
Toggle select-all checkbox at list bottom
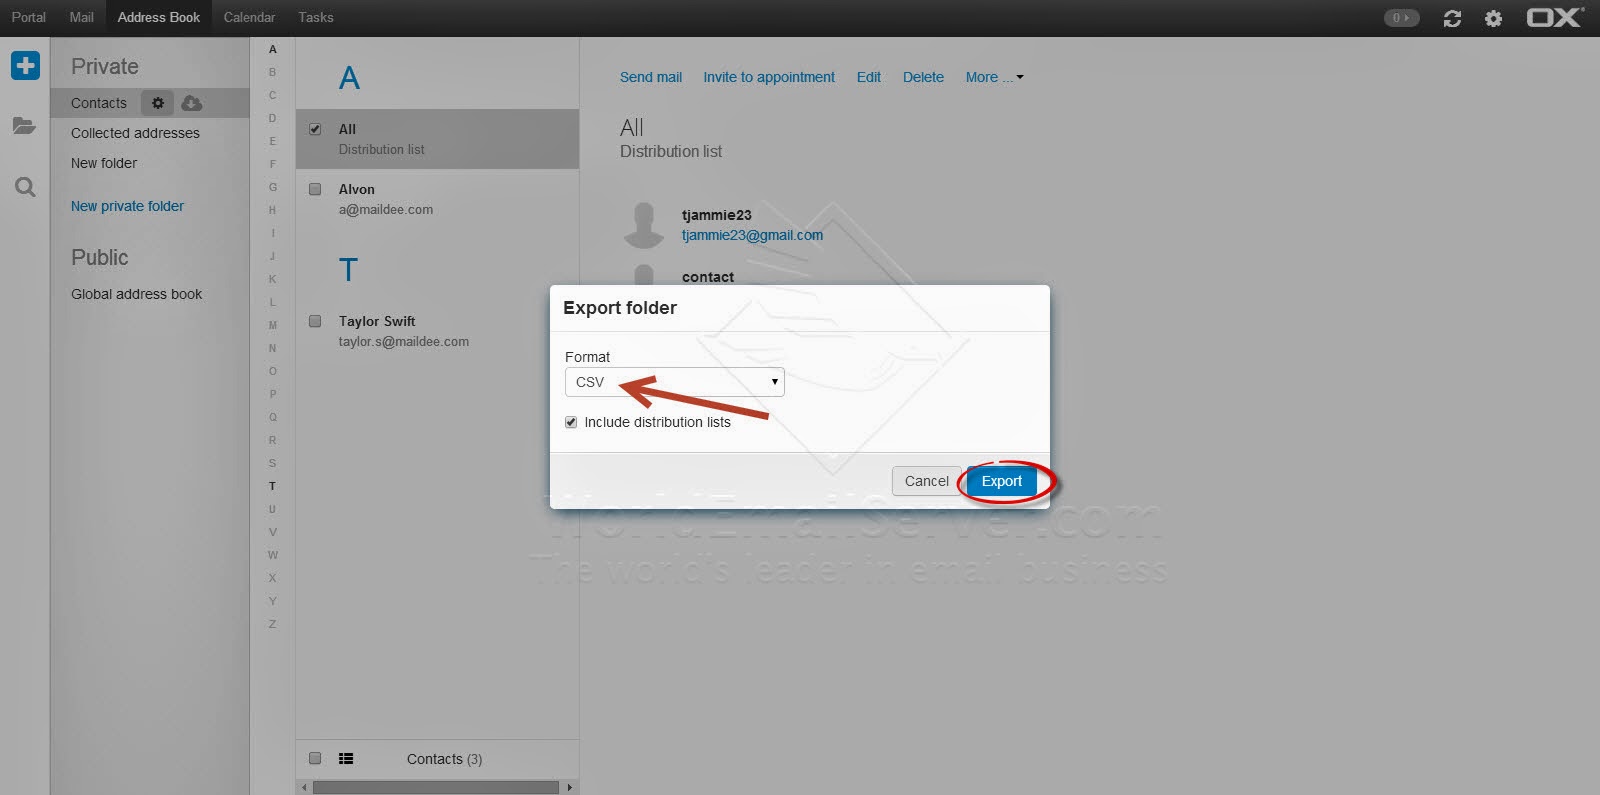point(315,758)
